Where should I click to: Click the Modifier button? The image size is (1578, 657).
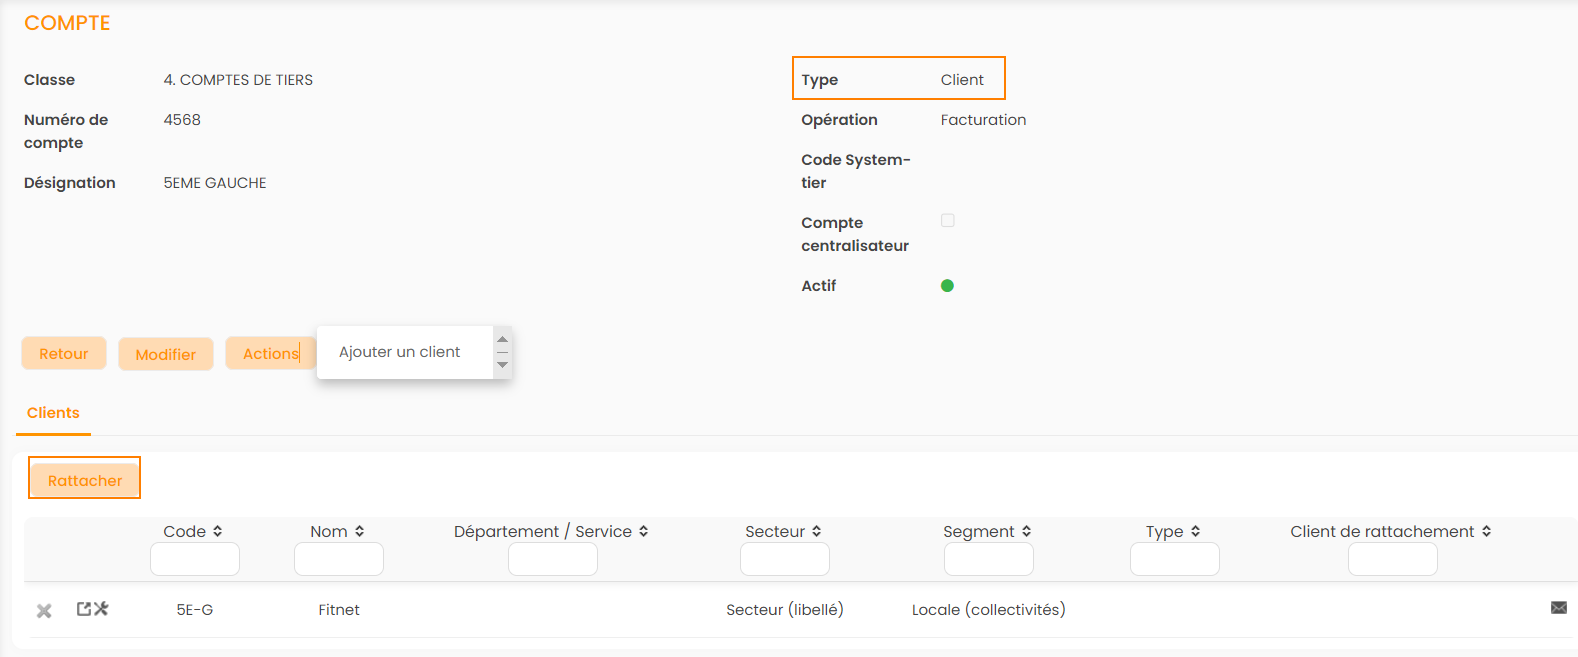click(x=166, y=354)
